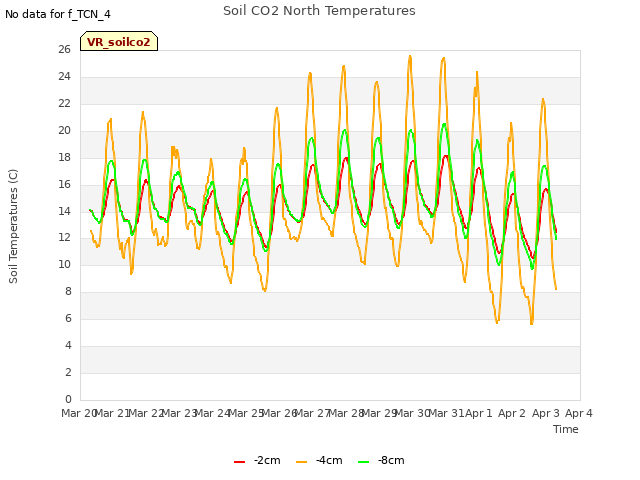The height and width of the screenshot is (480, 640).
Task: Click the Apr 3 x-axis tick label
Action: [545, 413]
